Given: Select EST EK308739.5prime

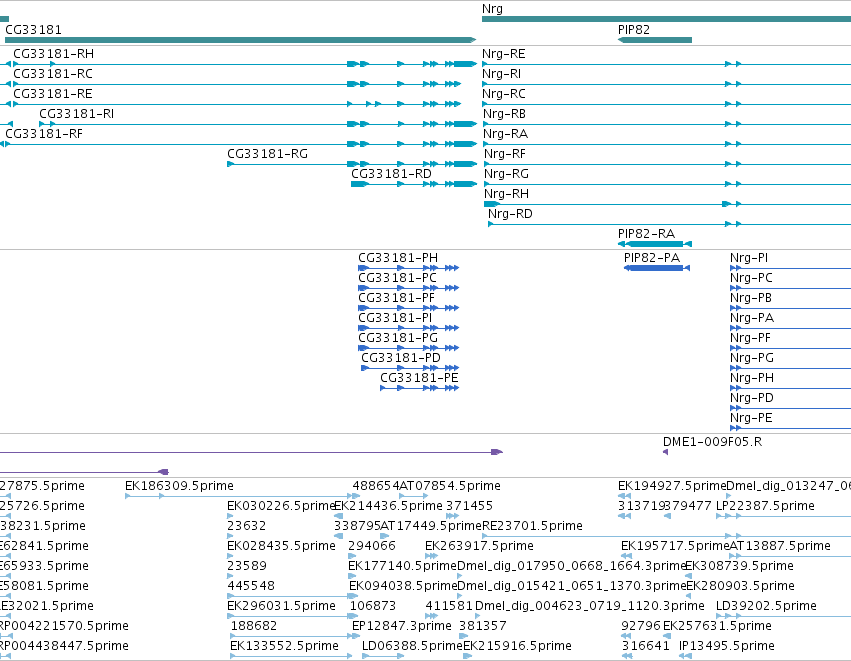Looking at the screenshot, I should [739, 567].
